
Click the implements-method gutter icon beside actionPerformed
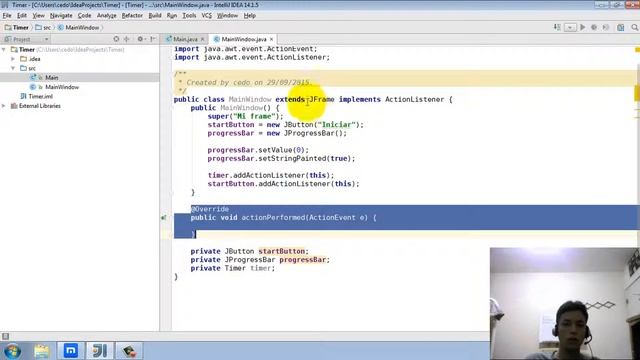(164, 218)
